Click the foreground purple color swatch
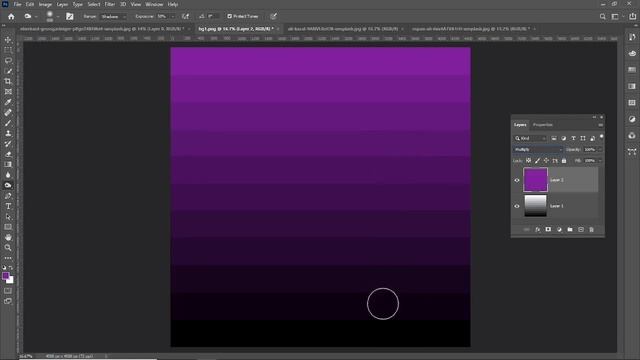The width and height of the screenshot is (640, 360). [x=5, y=276]
